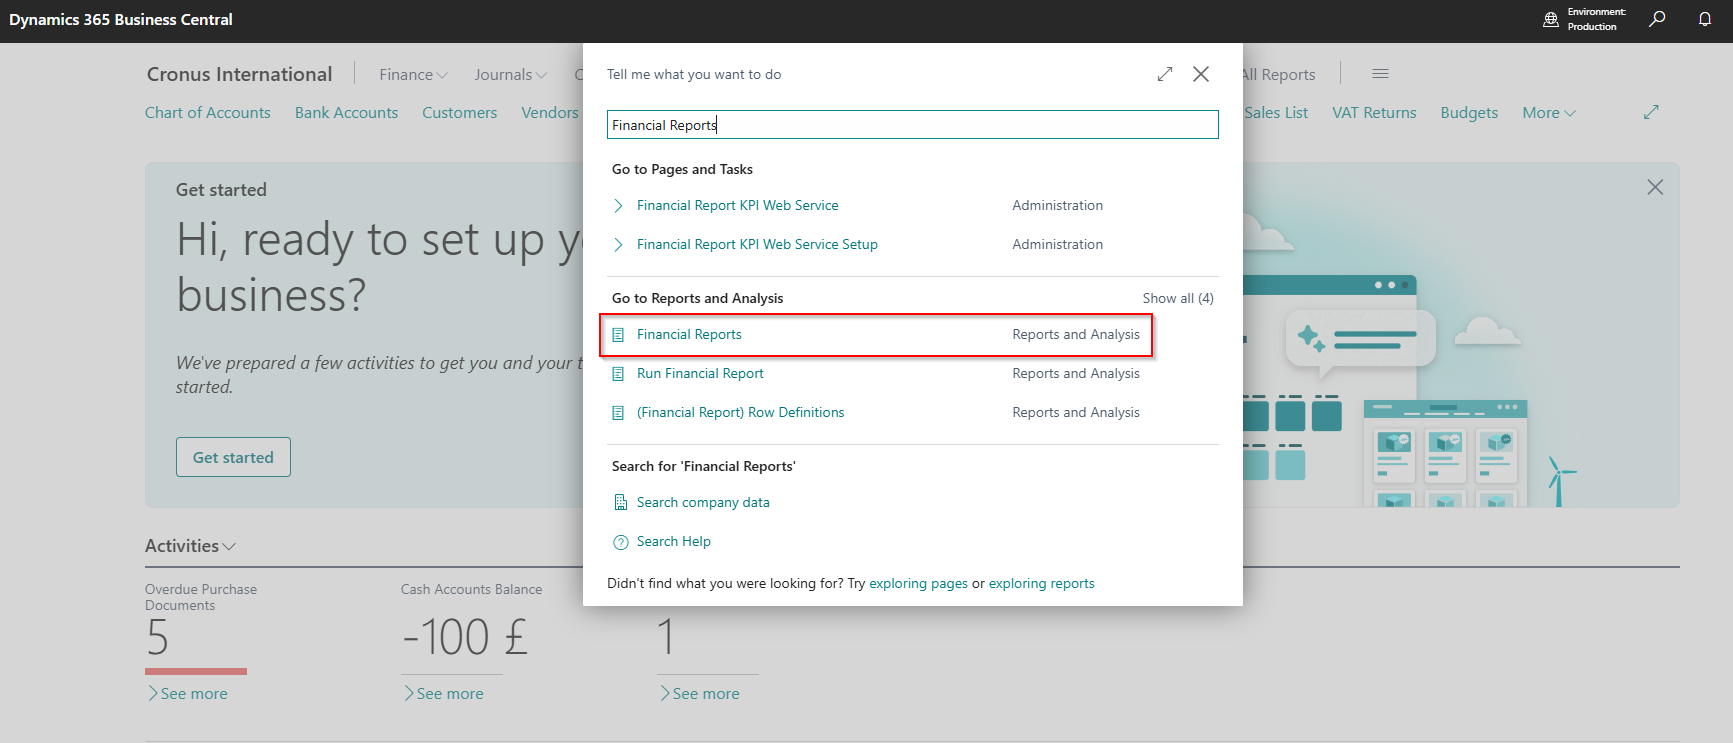Show all 4 report results

click(x=1178, y=298)
